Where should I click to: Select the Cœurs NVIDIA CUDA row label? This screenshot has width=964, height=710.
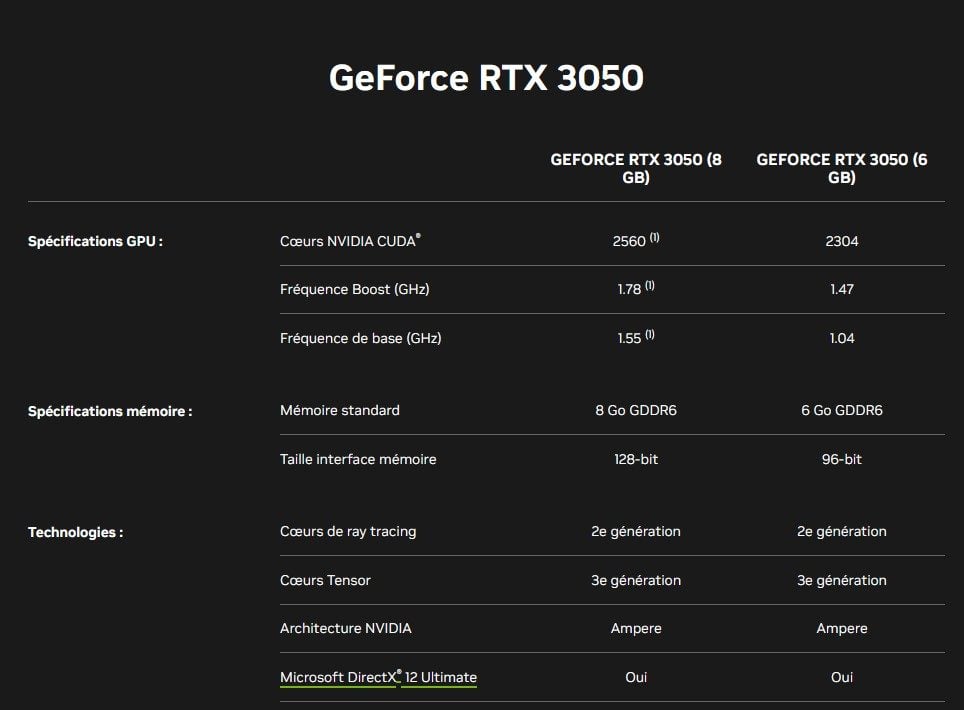point(350,241)
